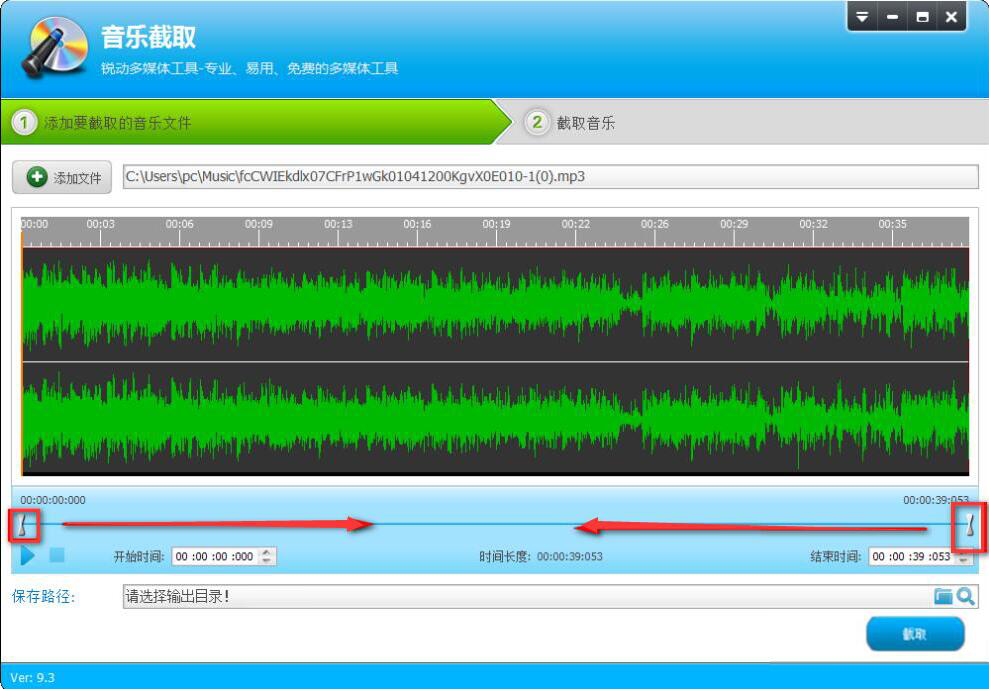Click the duration value 00:00:39:053
Image resolution: width=989 pixels, height=689 pixels.
click(x=570, y=556)
